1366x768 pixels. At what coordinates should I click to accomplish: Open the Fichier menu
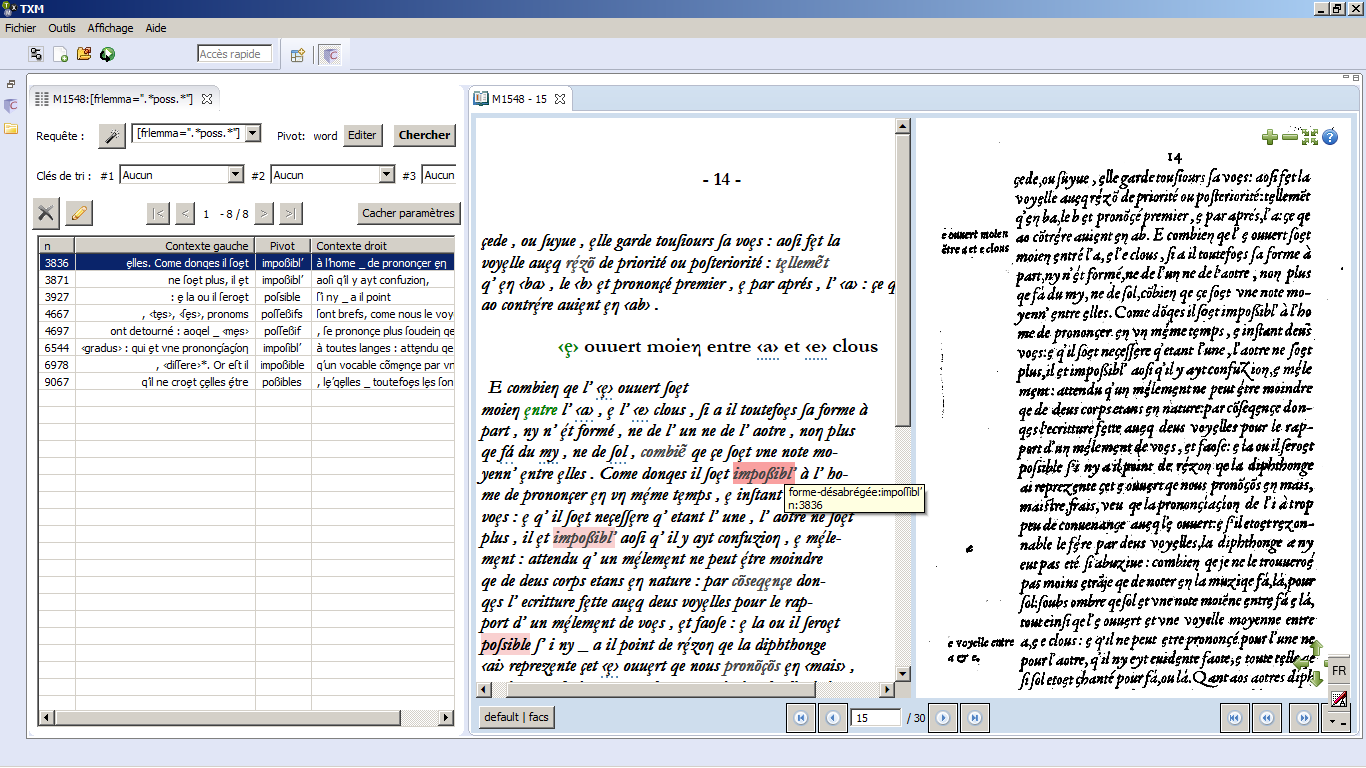21,28
